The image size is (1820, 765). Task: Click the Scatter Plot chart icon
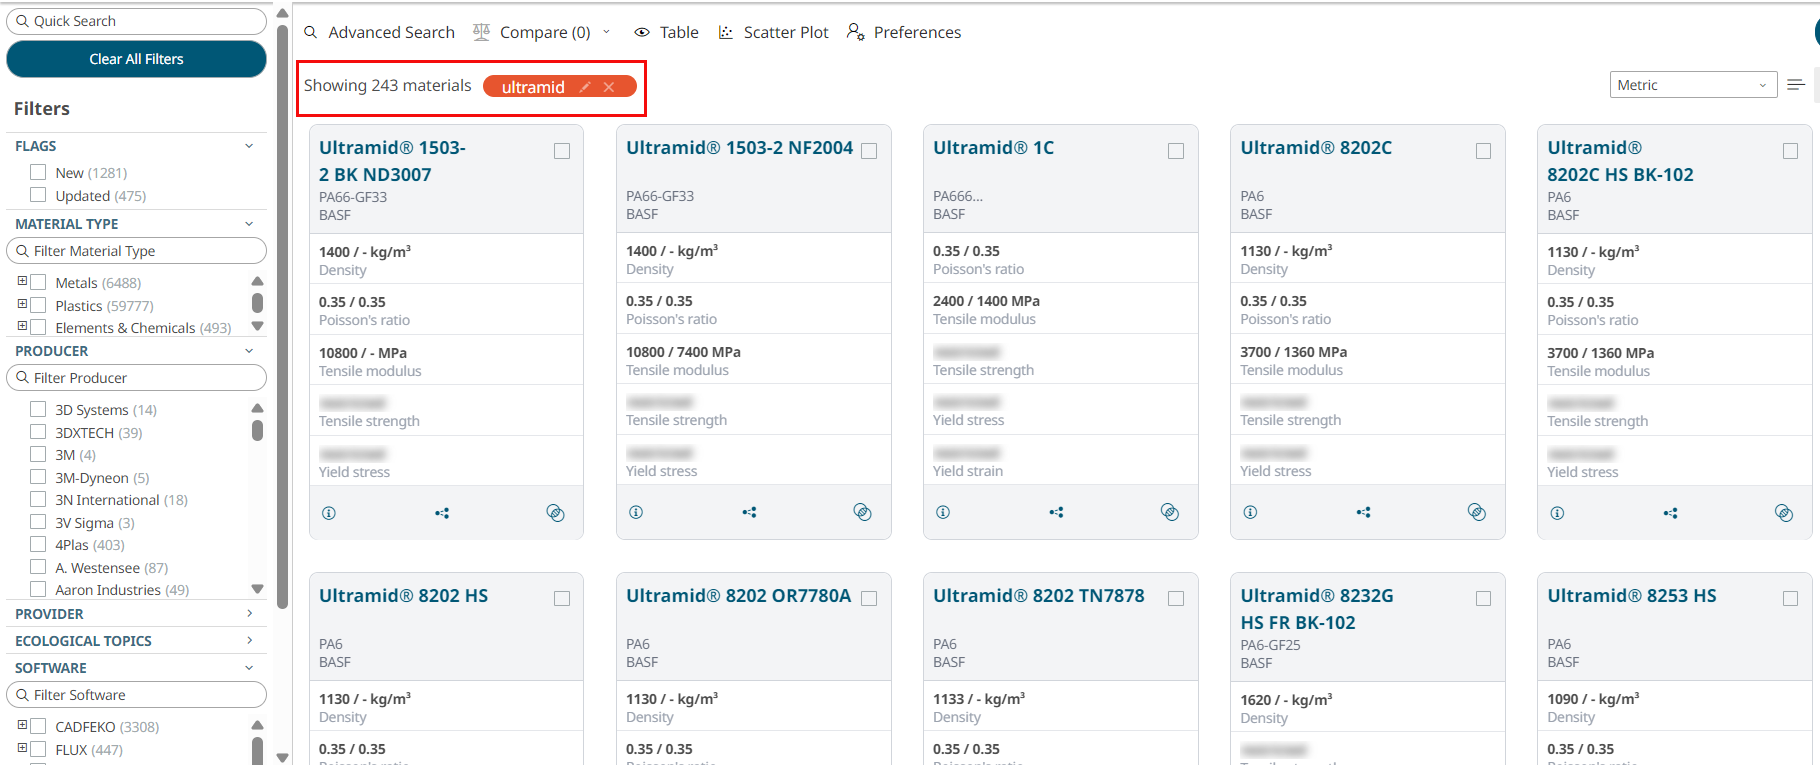726,32
